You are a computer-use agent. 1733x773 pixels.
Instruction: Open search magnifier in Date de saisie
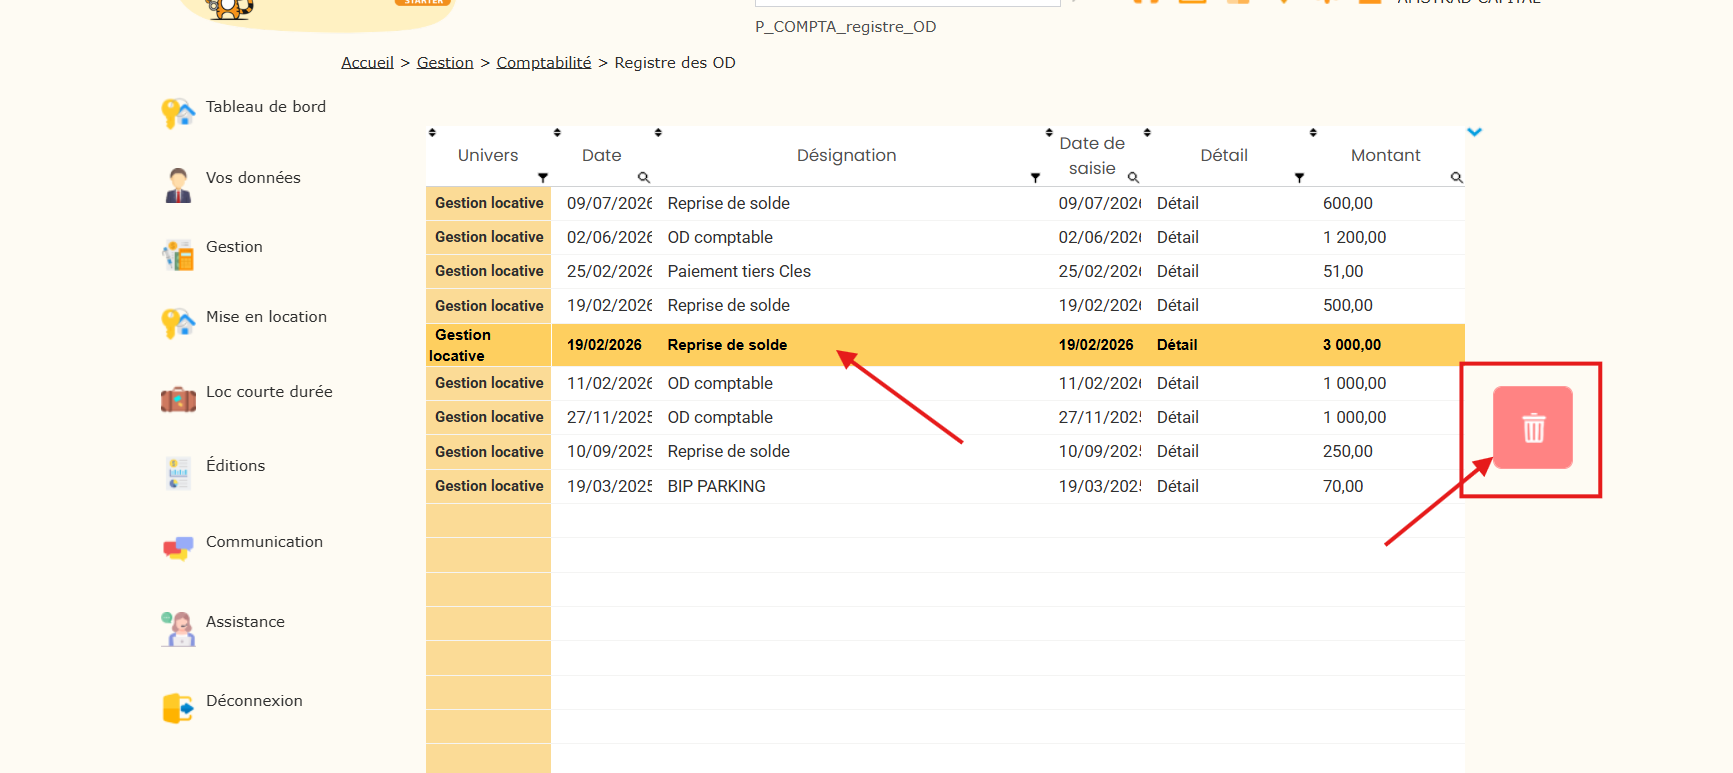[x=1133, y=177]
